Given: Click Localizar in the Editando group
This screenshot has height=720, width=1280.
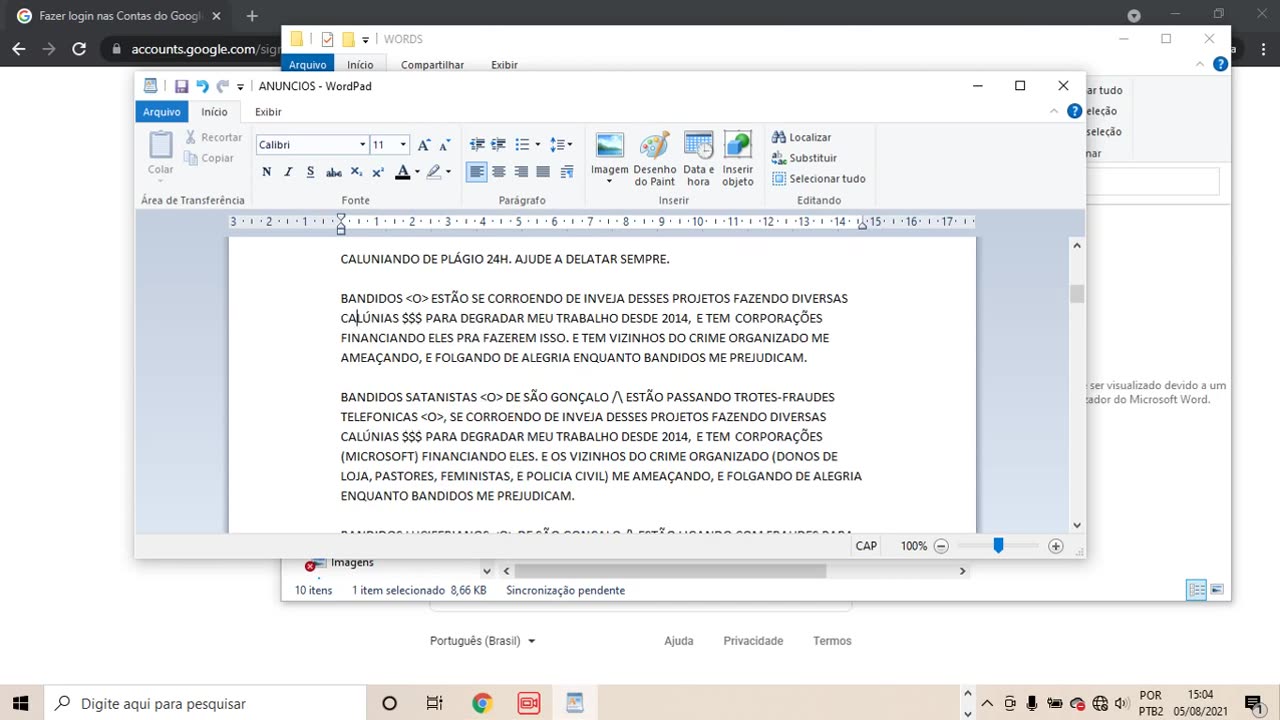Looking at the screenshot, I should [x=802, y=137].
